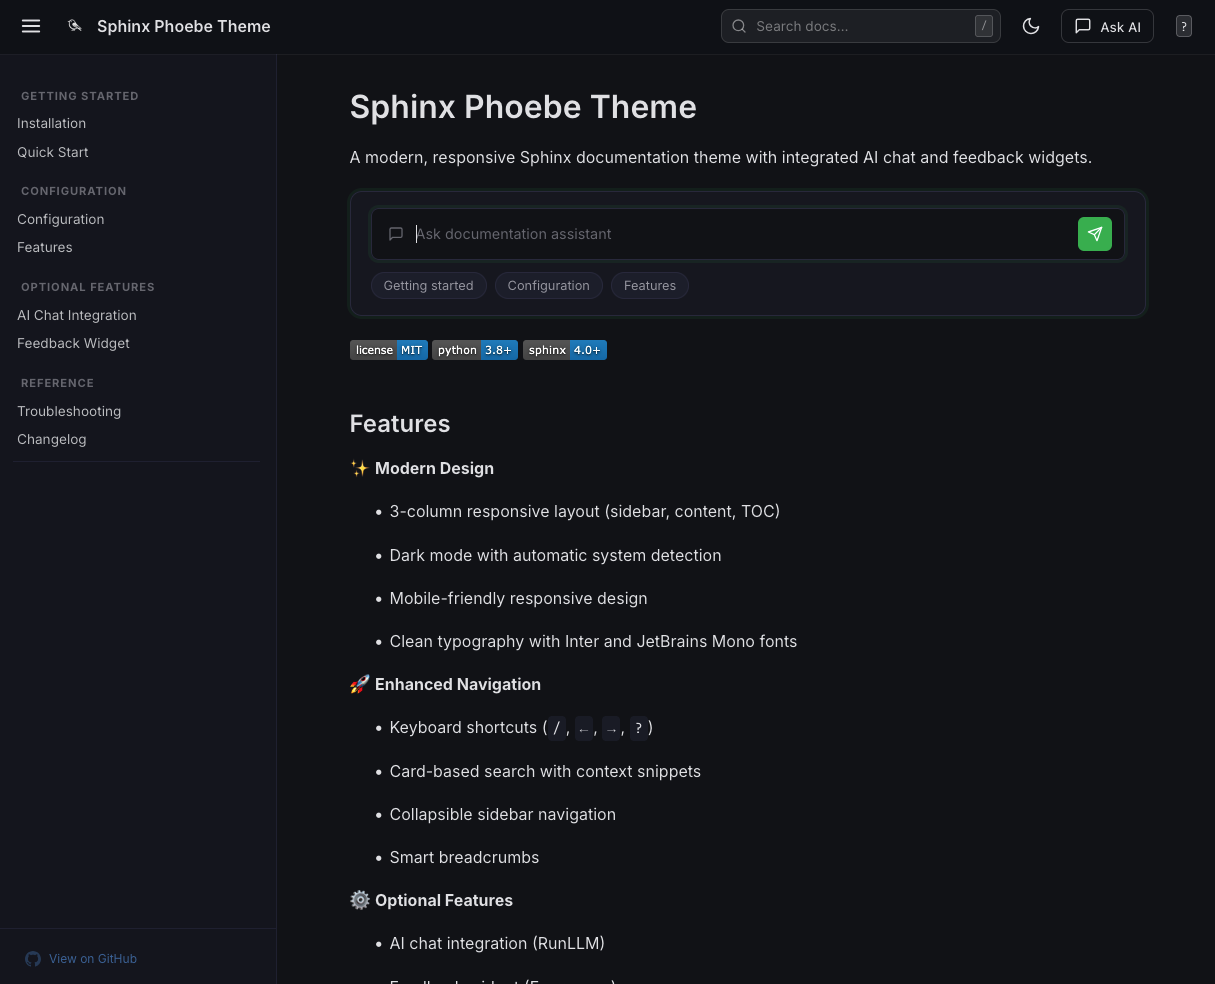
Task: Open the Installation page
Action: tap(51, 123)
